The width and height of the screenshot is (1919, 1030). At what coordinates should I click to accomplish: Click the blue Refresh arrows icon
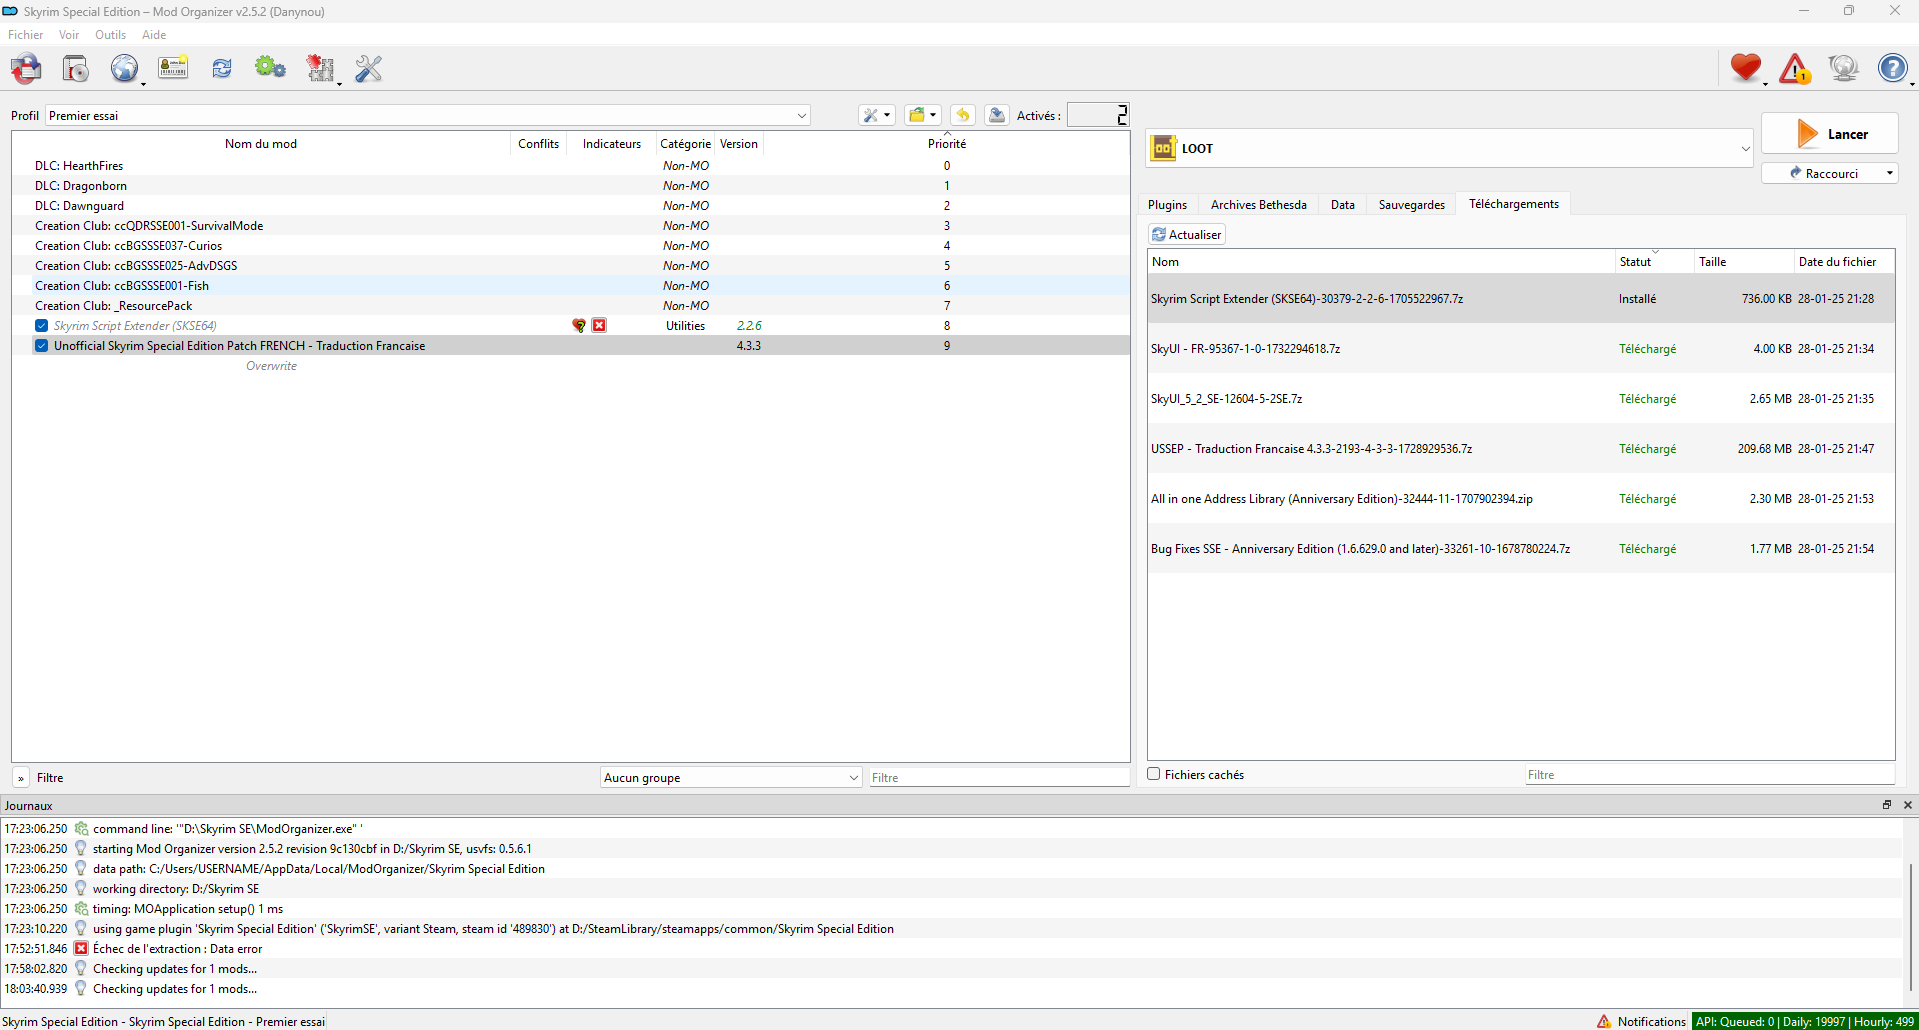(222, 68)
